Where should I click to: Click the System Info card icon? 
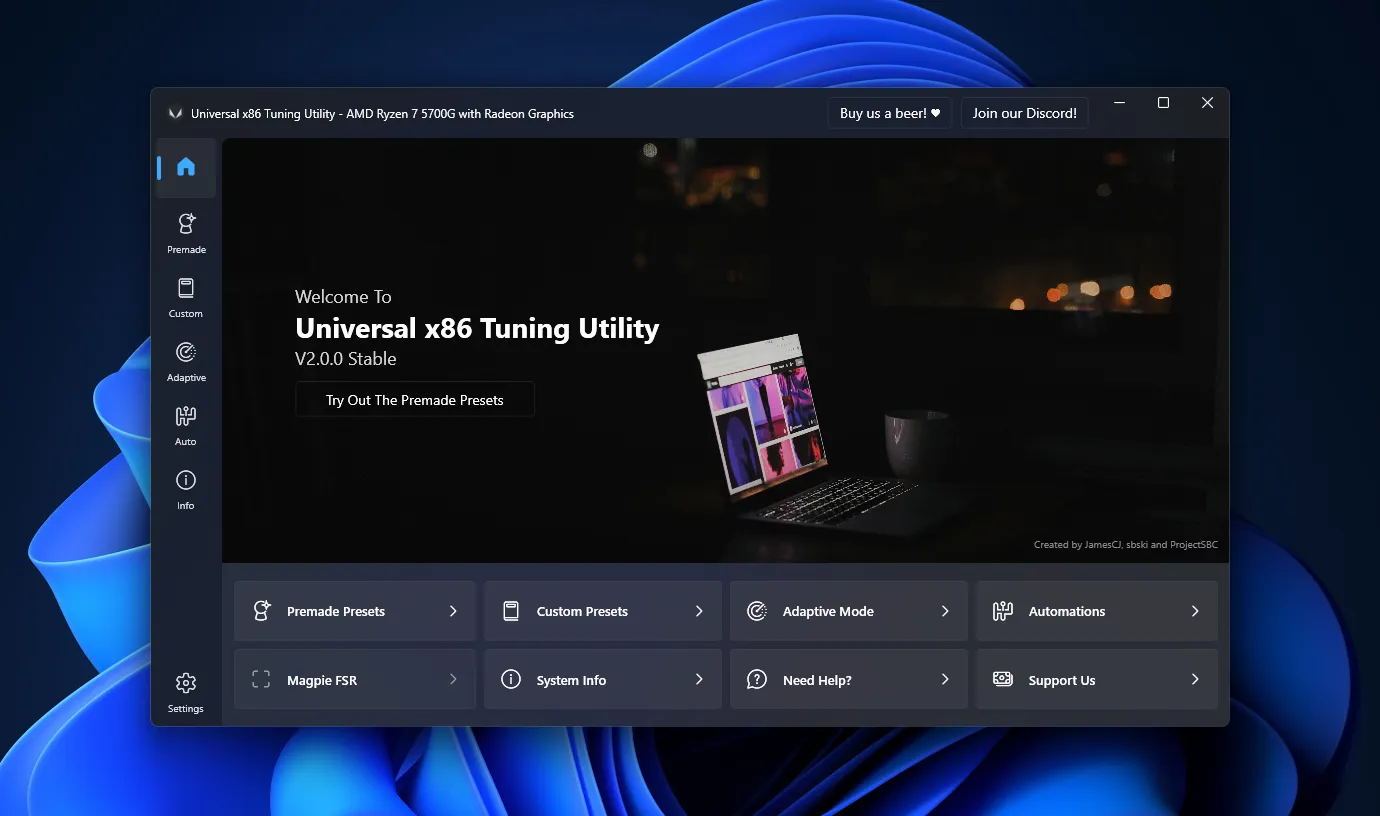pos(511,680)
